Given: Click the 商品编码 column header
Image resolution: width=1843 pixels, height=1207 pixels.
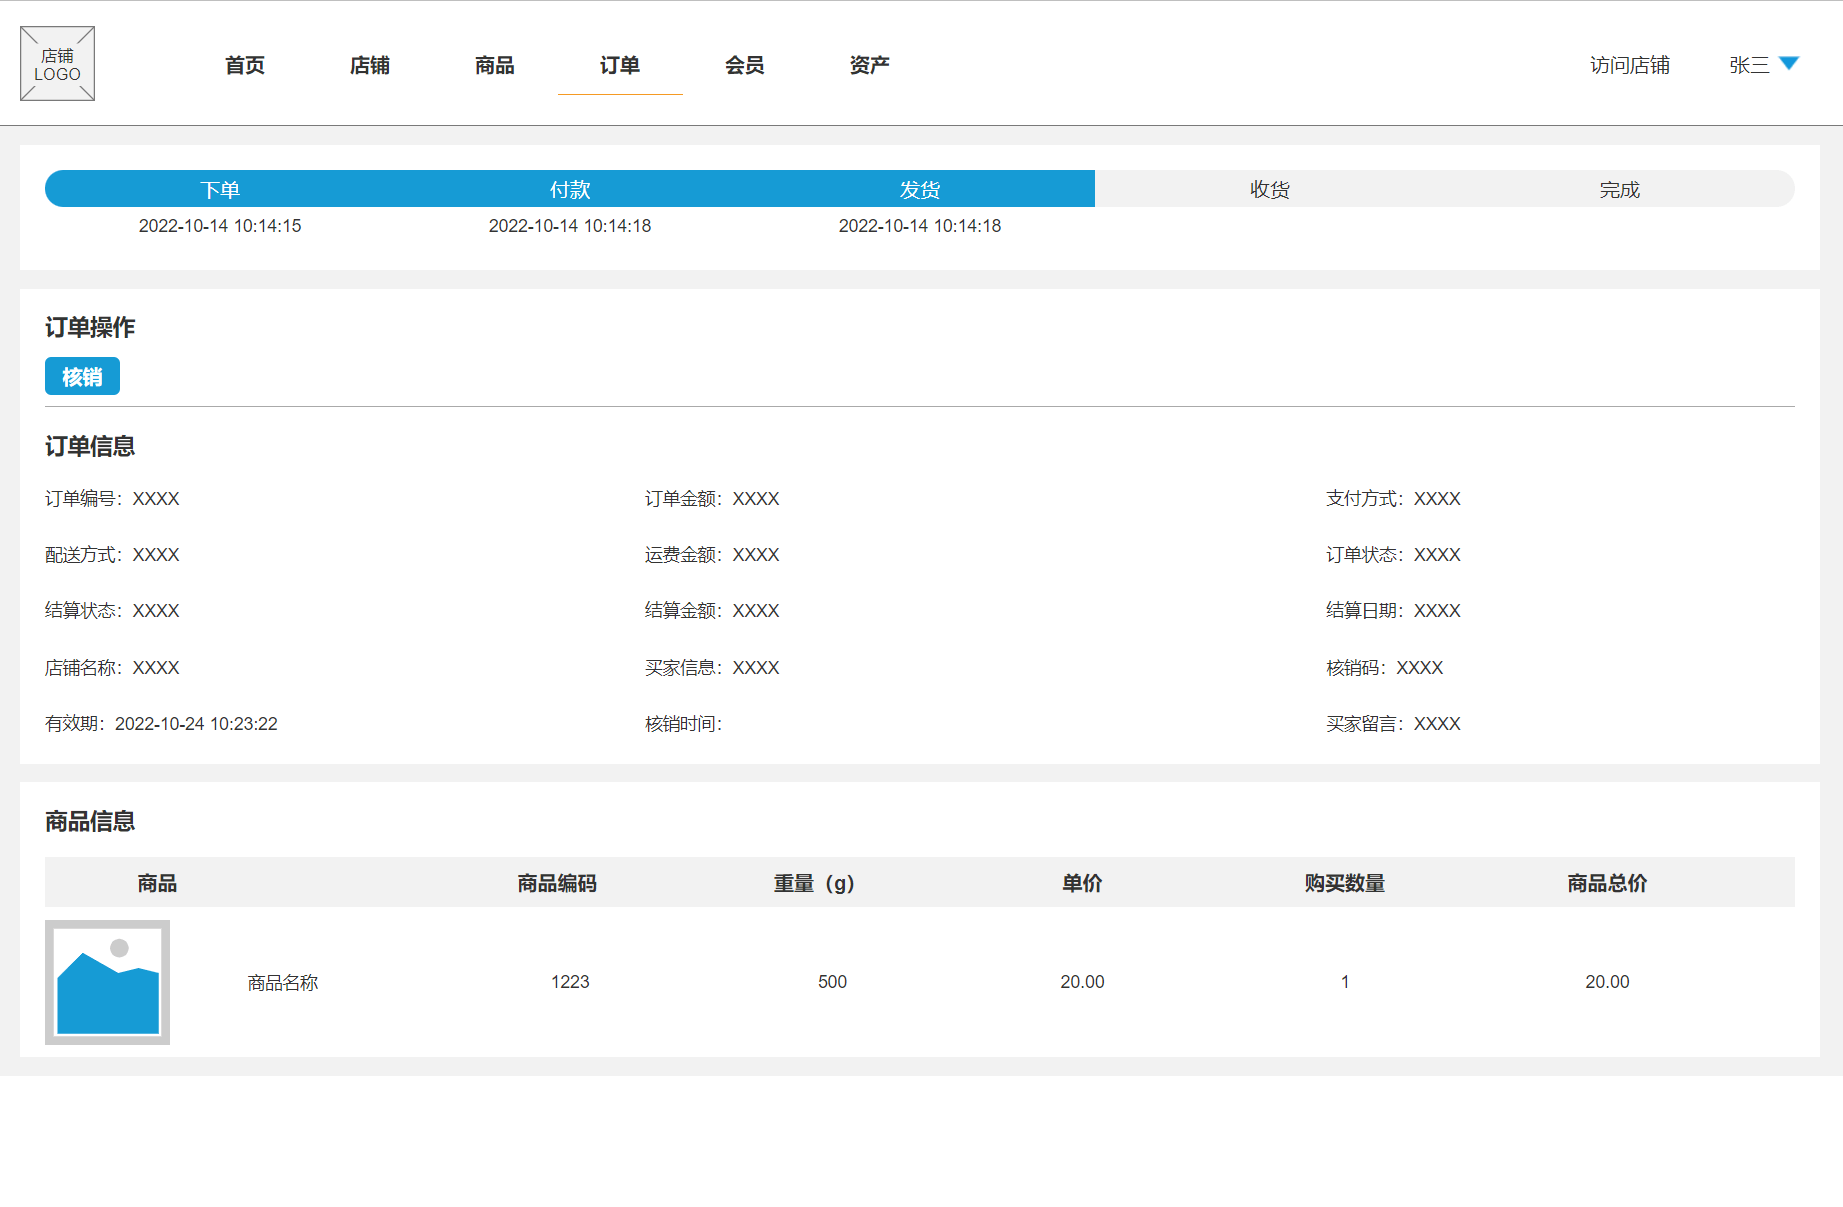Looking at the screenshot, I should pos(556,883).
